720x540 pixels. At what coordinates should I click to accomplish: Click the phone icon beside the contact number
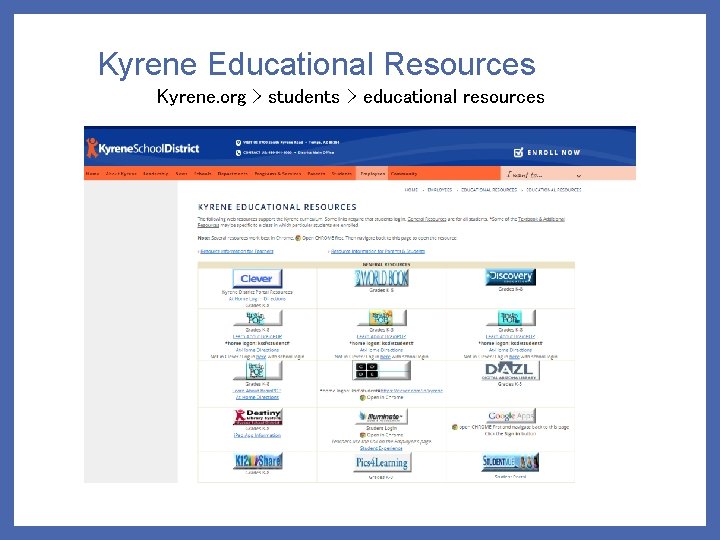pyautogui.click(x=238, y=152)
